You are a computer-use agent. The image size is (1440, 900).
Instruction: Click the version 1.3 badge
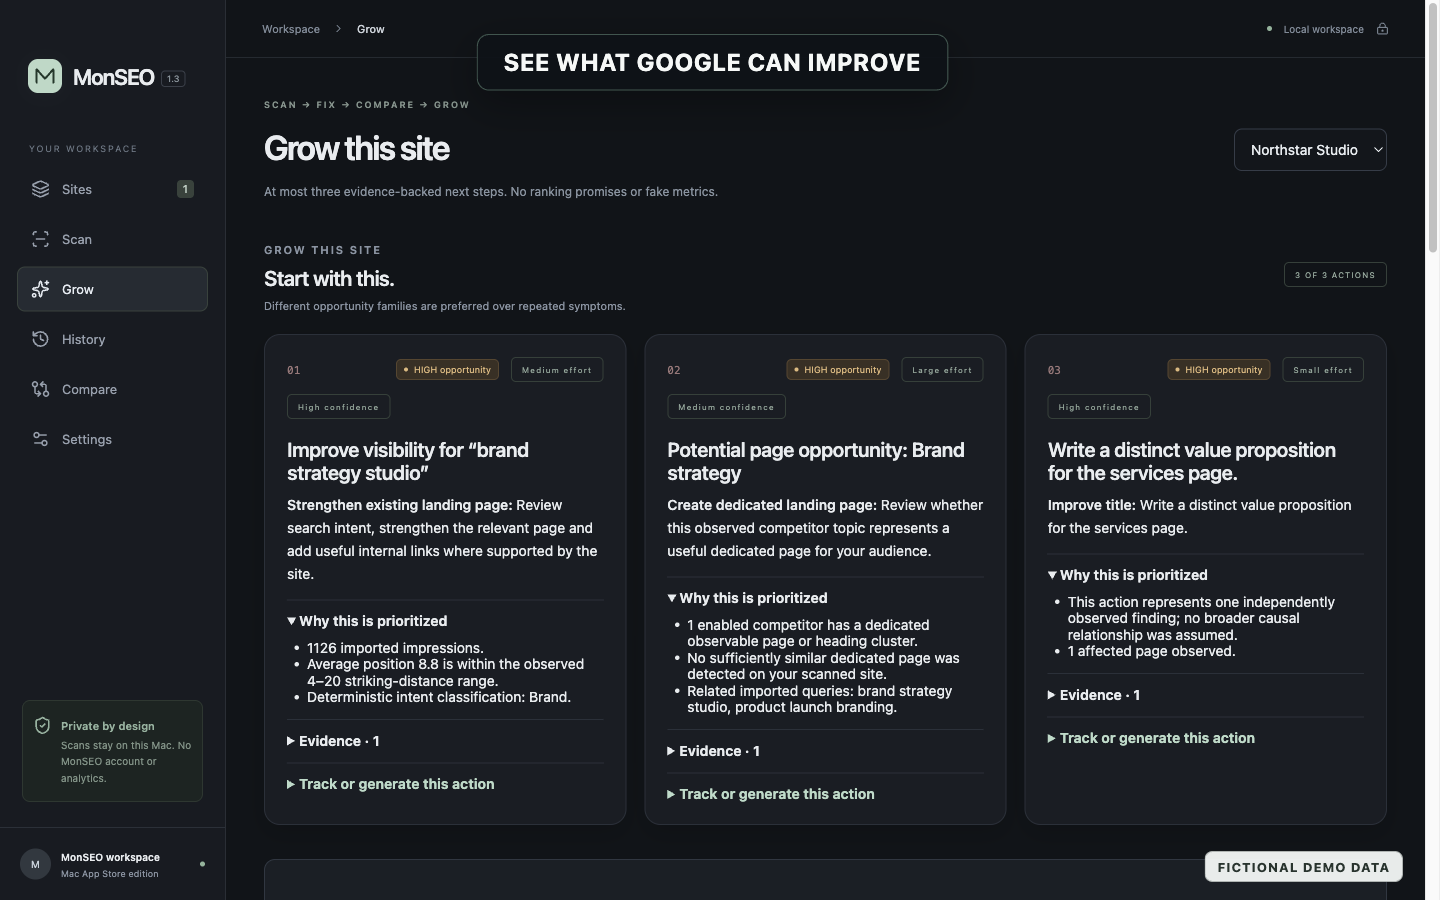(173, 78)
